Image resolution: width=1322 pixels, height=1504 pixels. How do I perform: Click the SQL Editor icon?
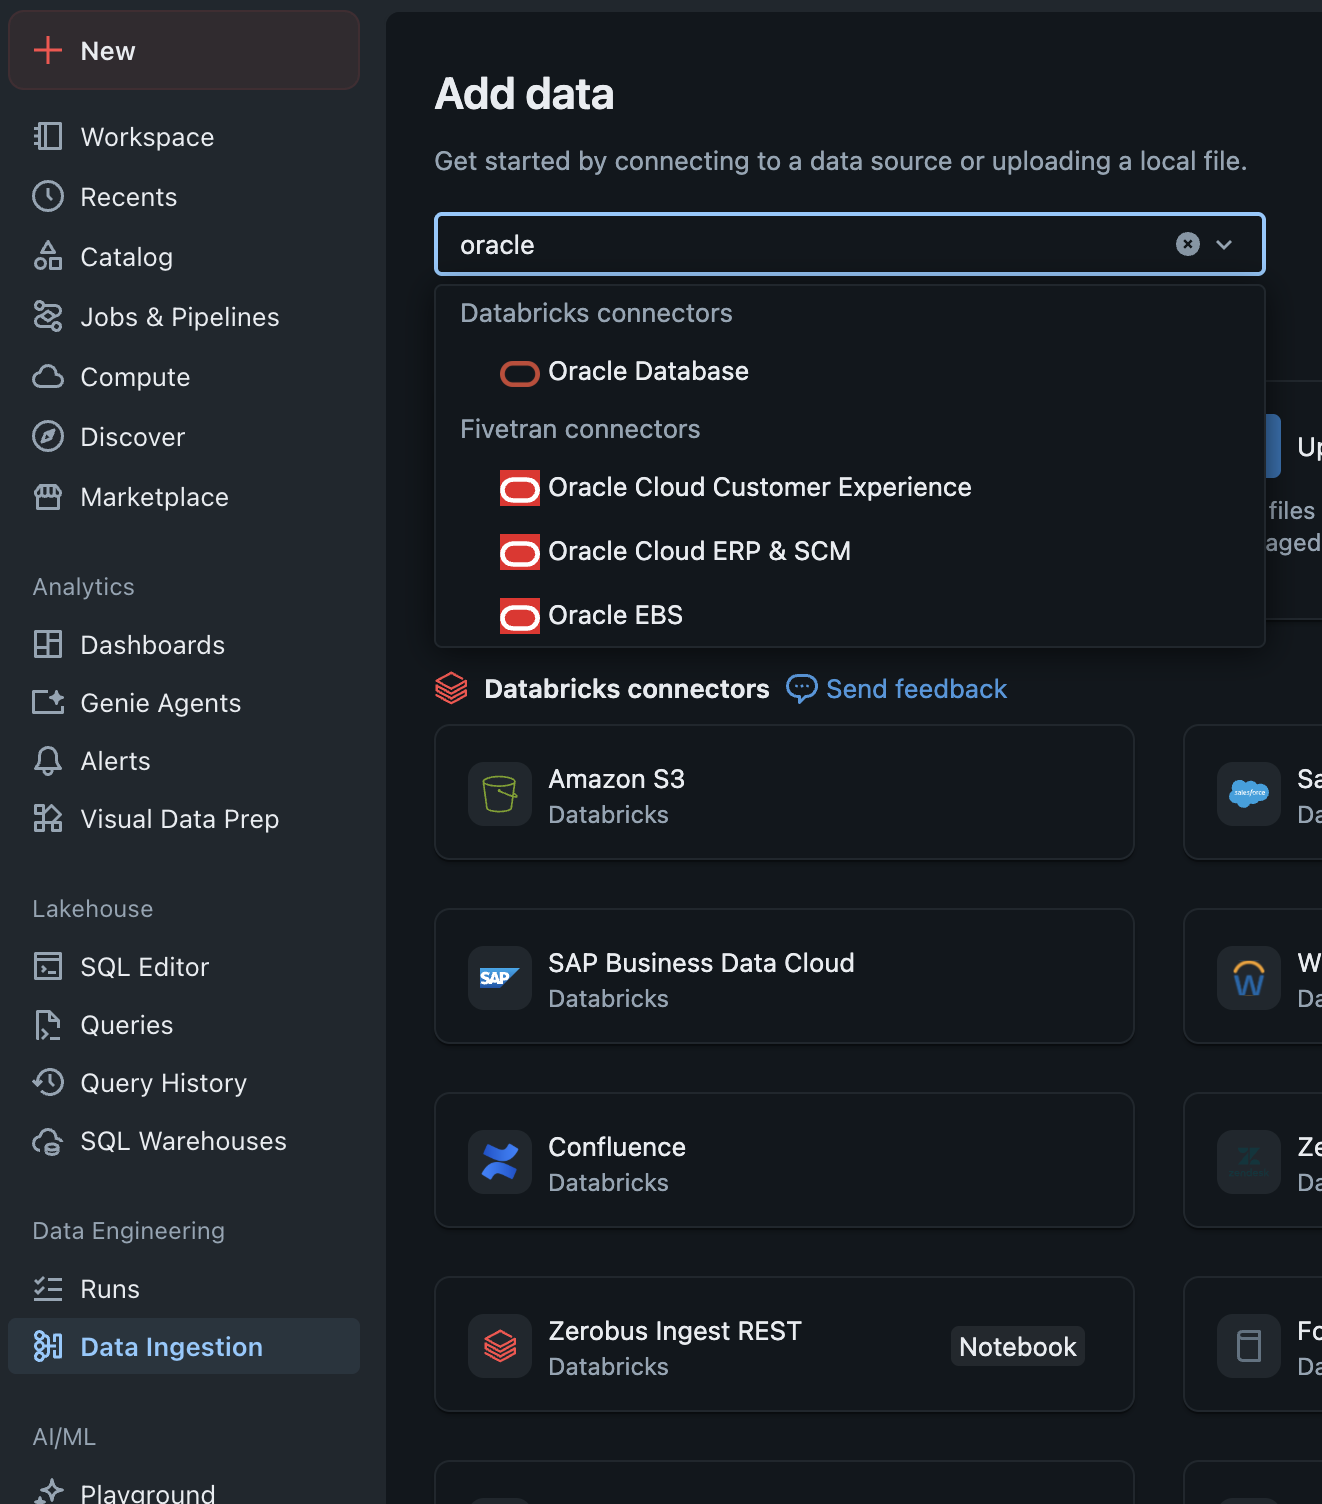48,966
